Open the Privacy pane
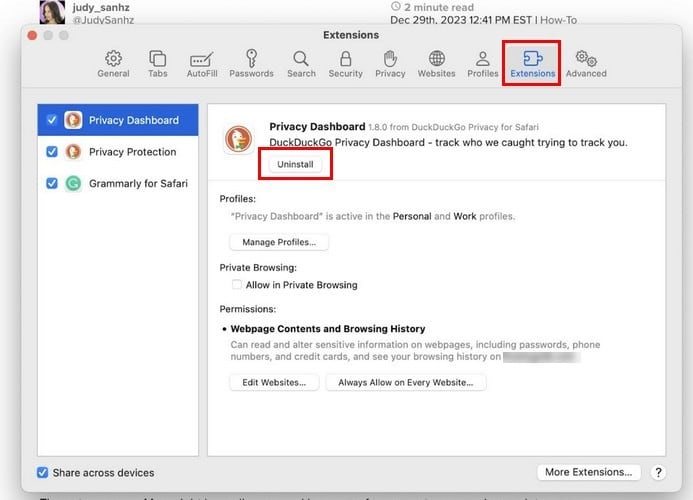This screenshot has width=693, height=500. click(390, 63)
